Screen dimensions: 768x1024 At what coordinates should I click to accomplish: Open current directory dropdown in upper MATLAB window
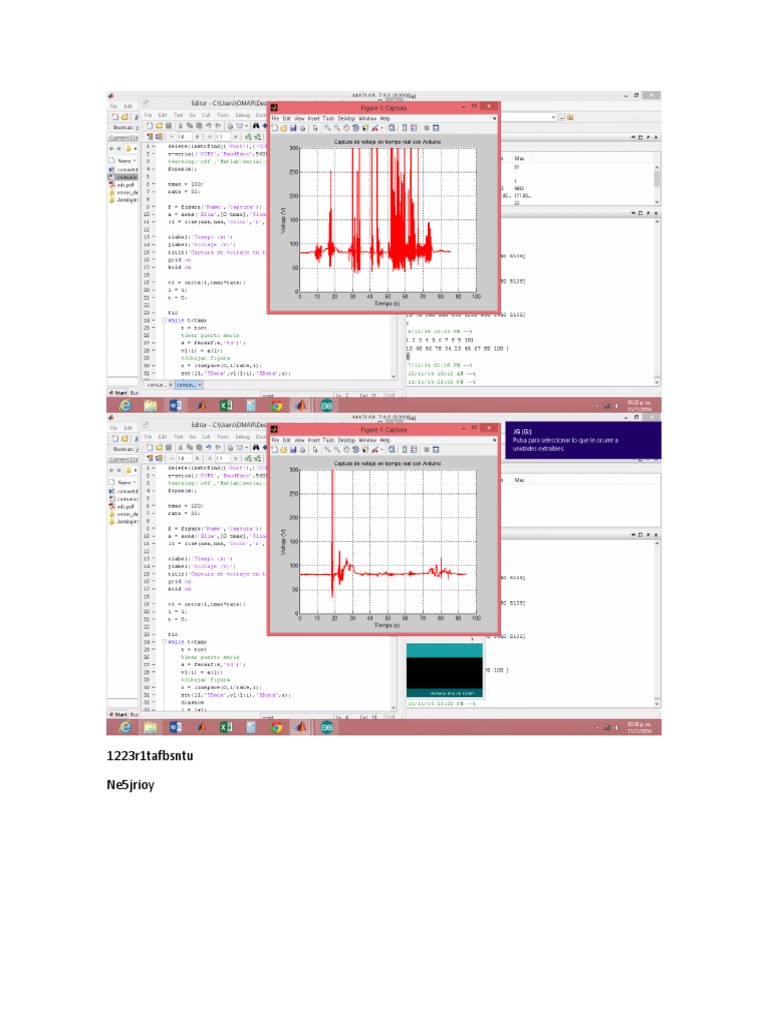(x=553, y=118)
